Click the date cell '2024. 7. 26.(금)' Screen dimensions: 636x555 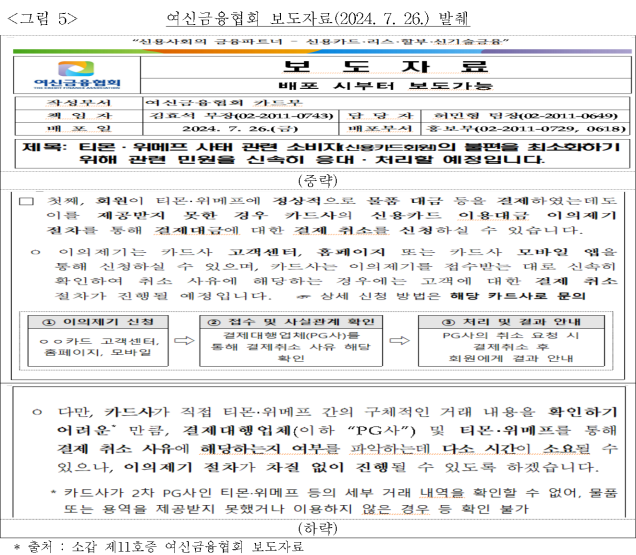pyautogui.click(x=240, y=129)
